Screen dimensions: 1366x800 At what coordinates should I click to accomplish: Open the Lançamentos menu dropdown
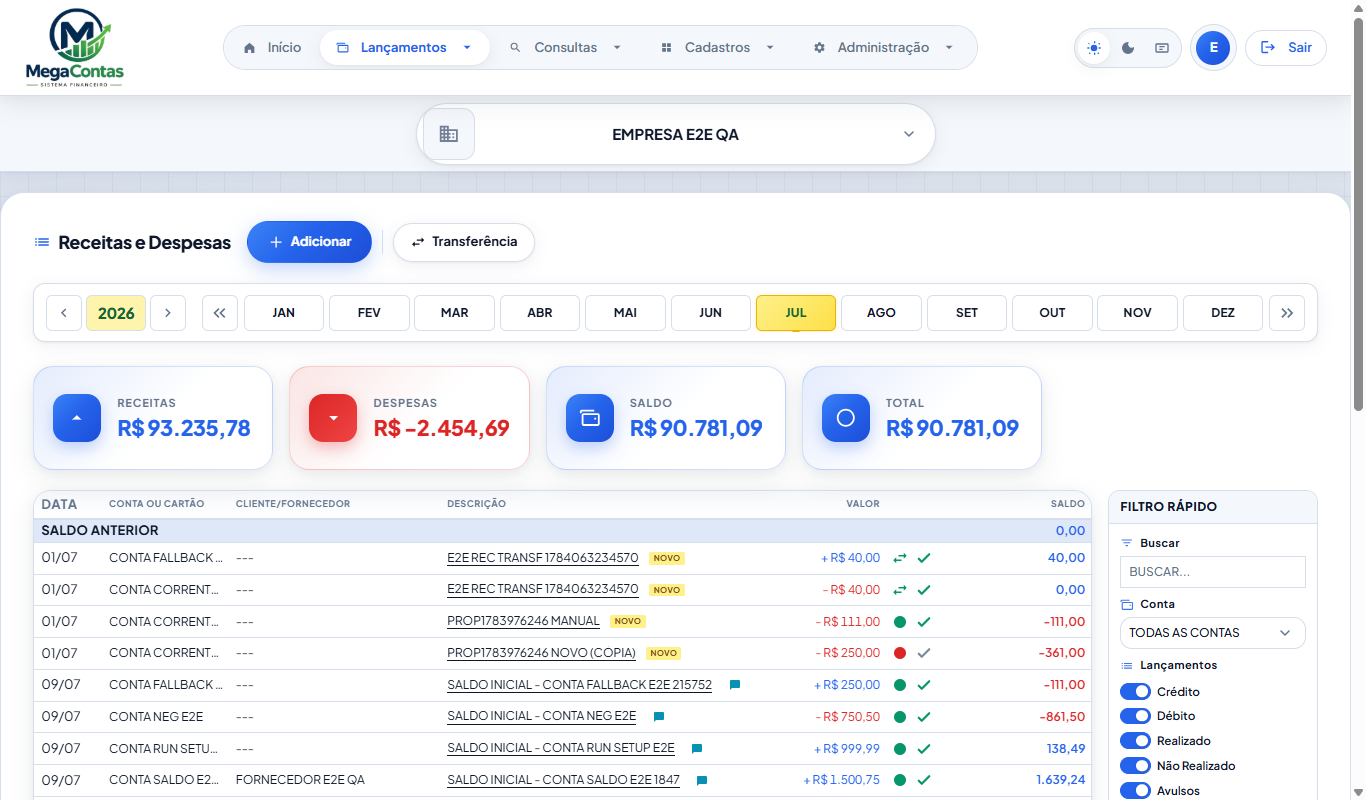pyautogui.click(x=404, y=48)
